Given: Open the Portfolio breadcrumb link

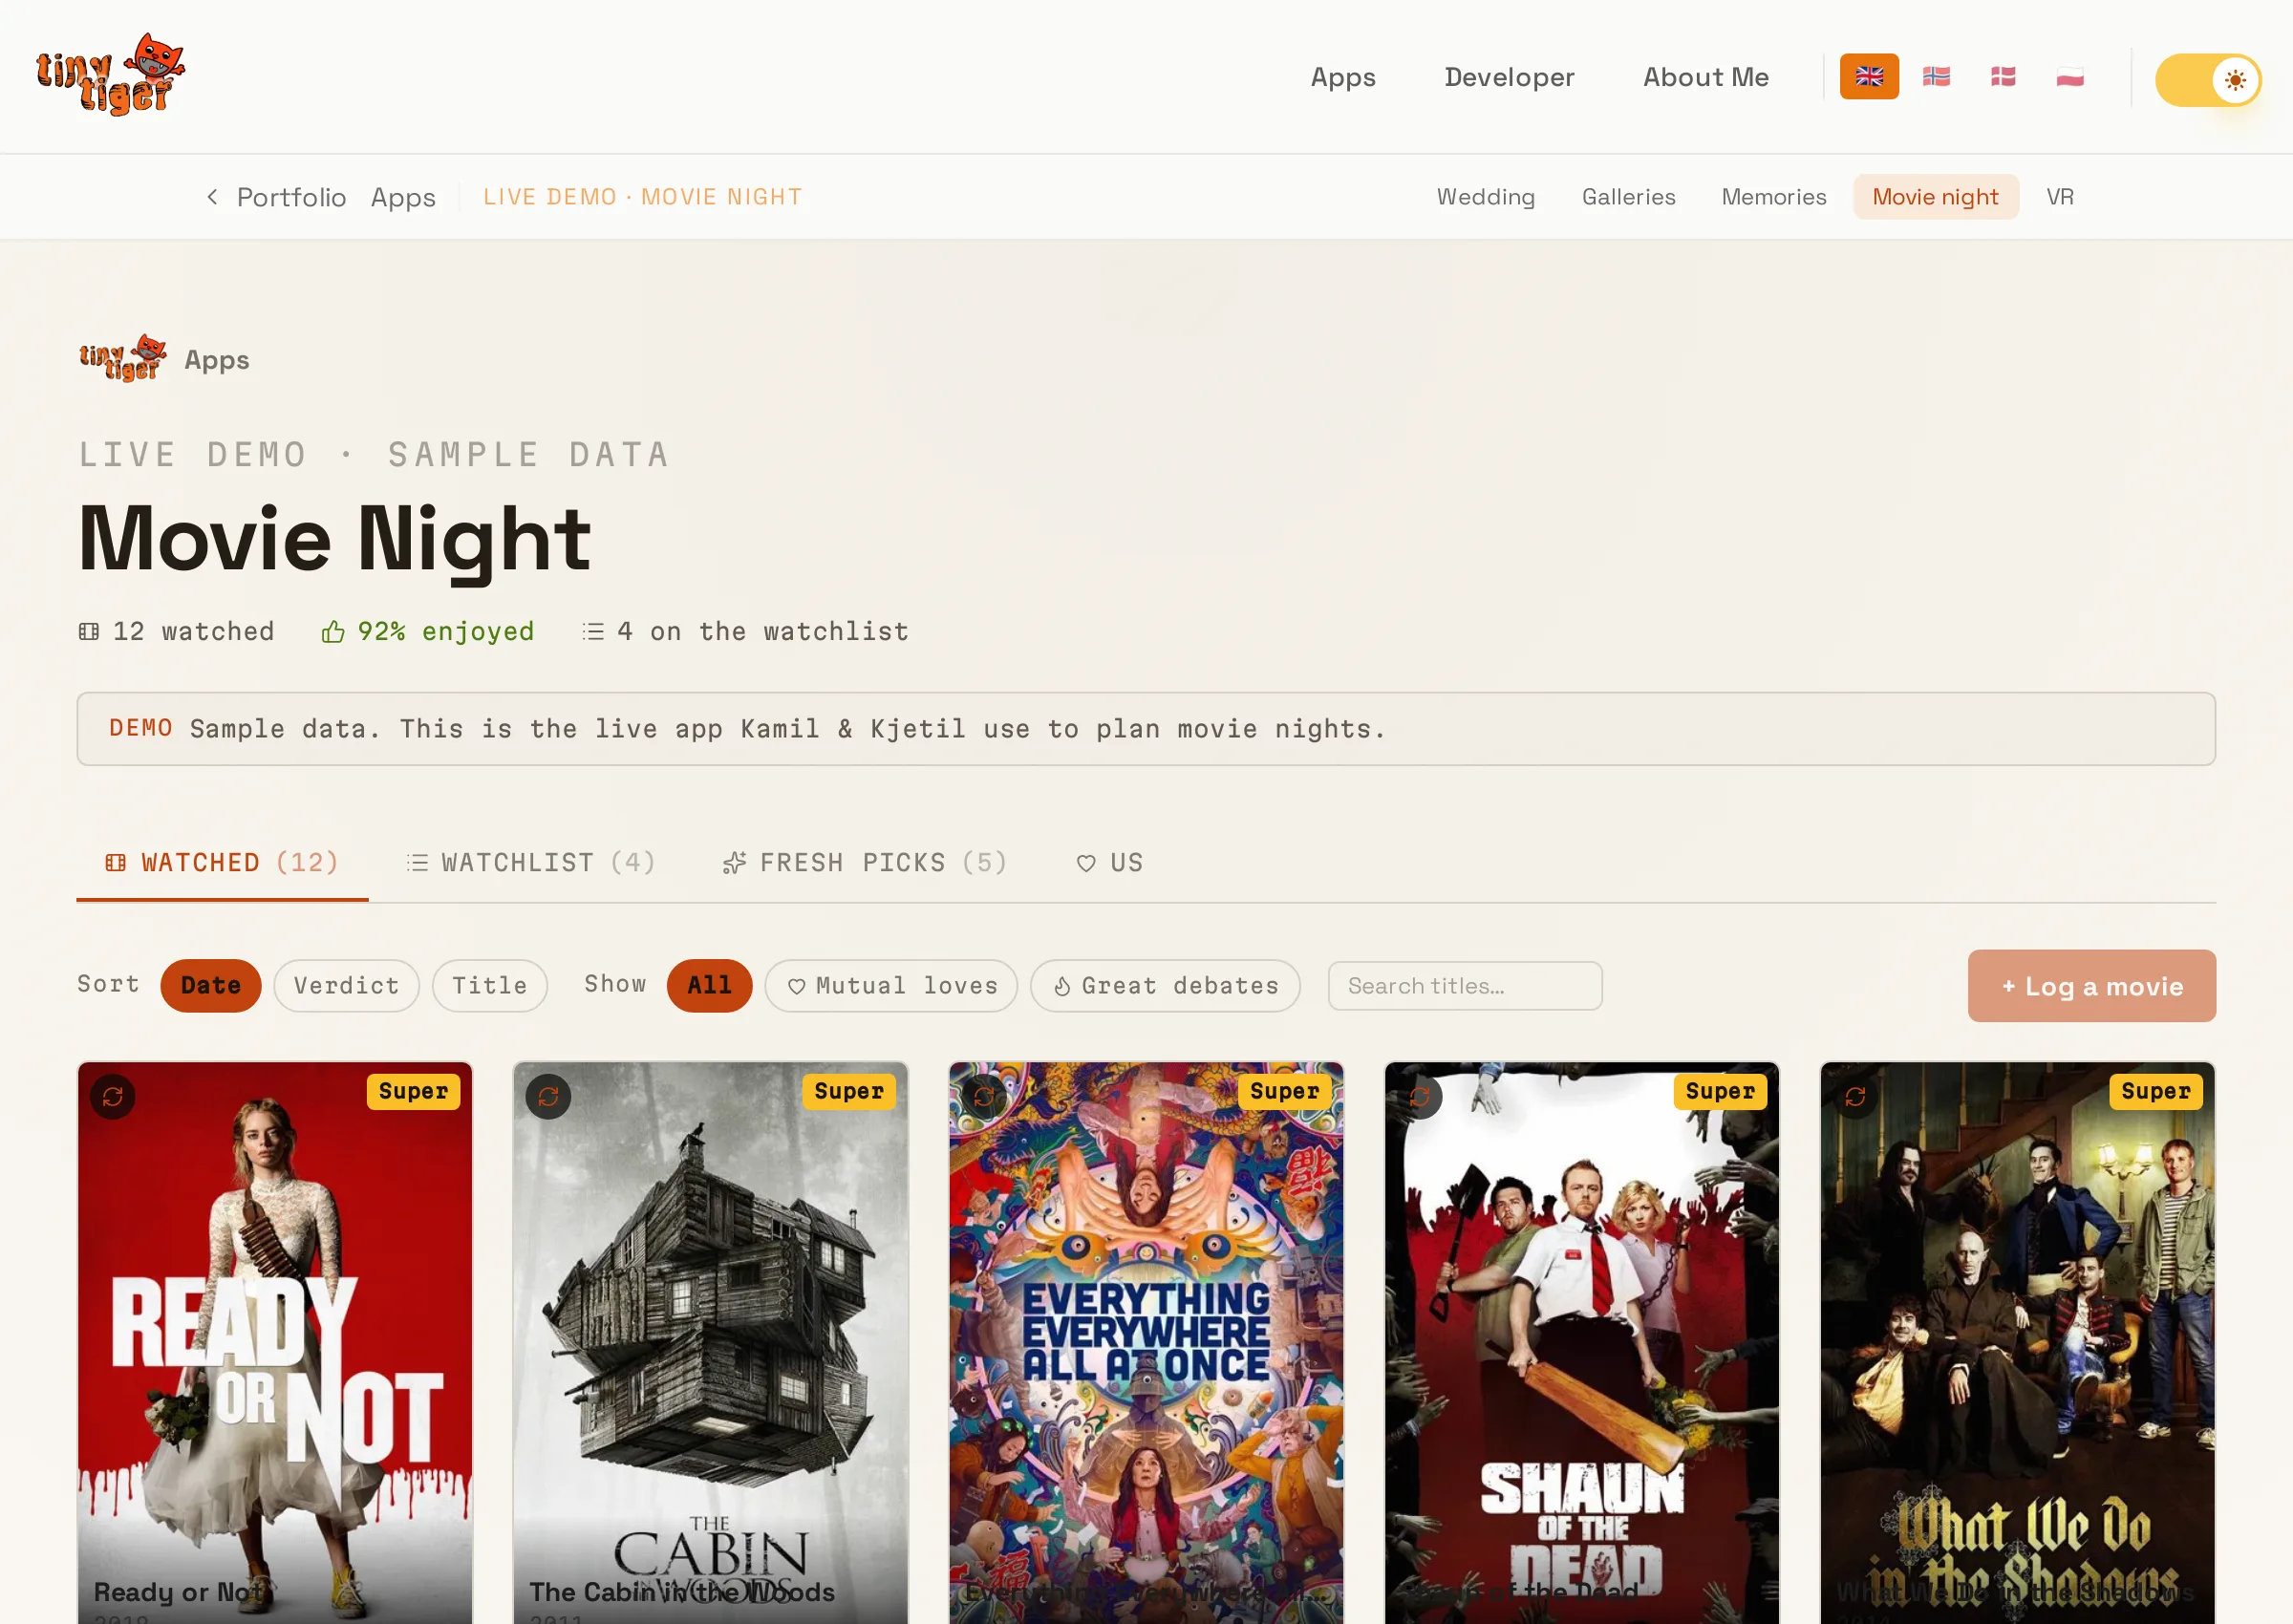Looking at the screenshot, I should pyautogui.click(x=291, y=197).
